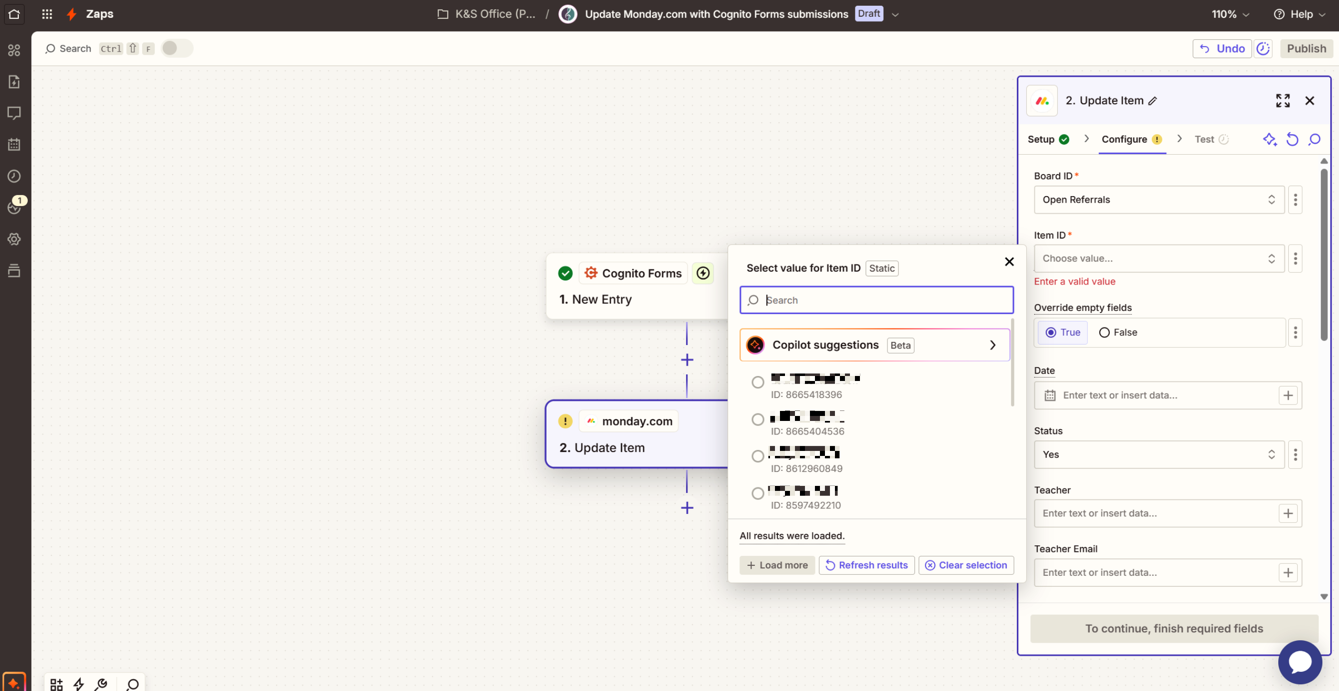Open the version history icon beside Undo

point(1263,48)
